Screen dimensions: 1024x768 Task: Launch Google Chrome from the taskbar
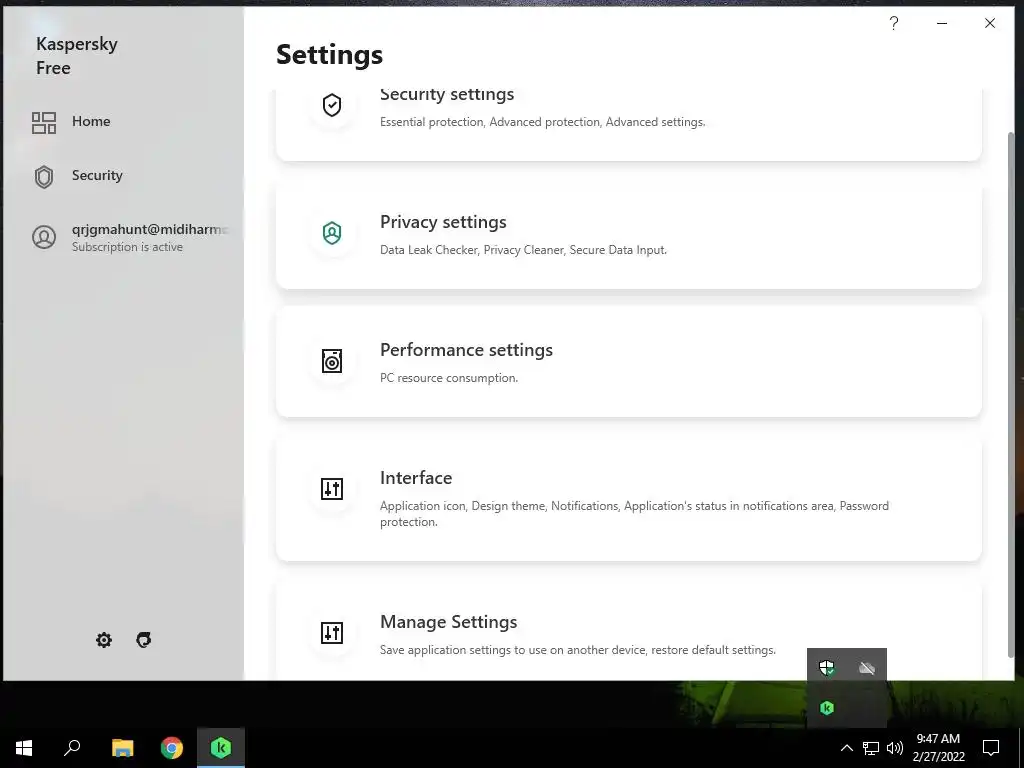coord(172,748)
